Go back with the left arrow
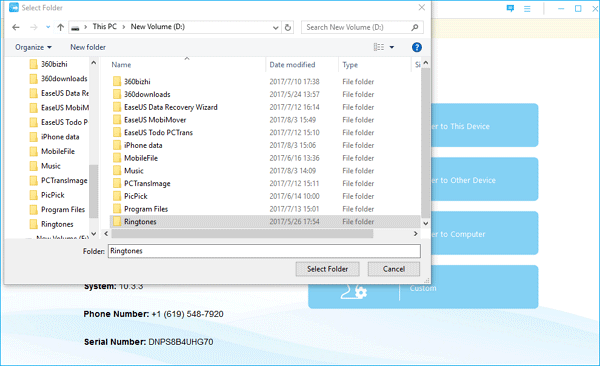 pos(16,27)
